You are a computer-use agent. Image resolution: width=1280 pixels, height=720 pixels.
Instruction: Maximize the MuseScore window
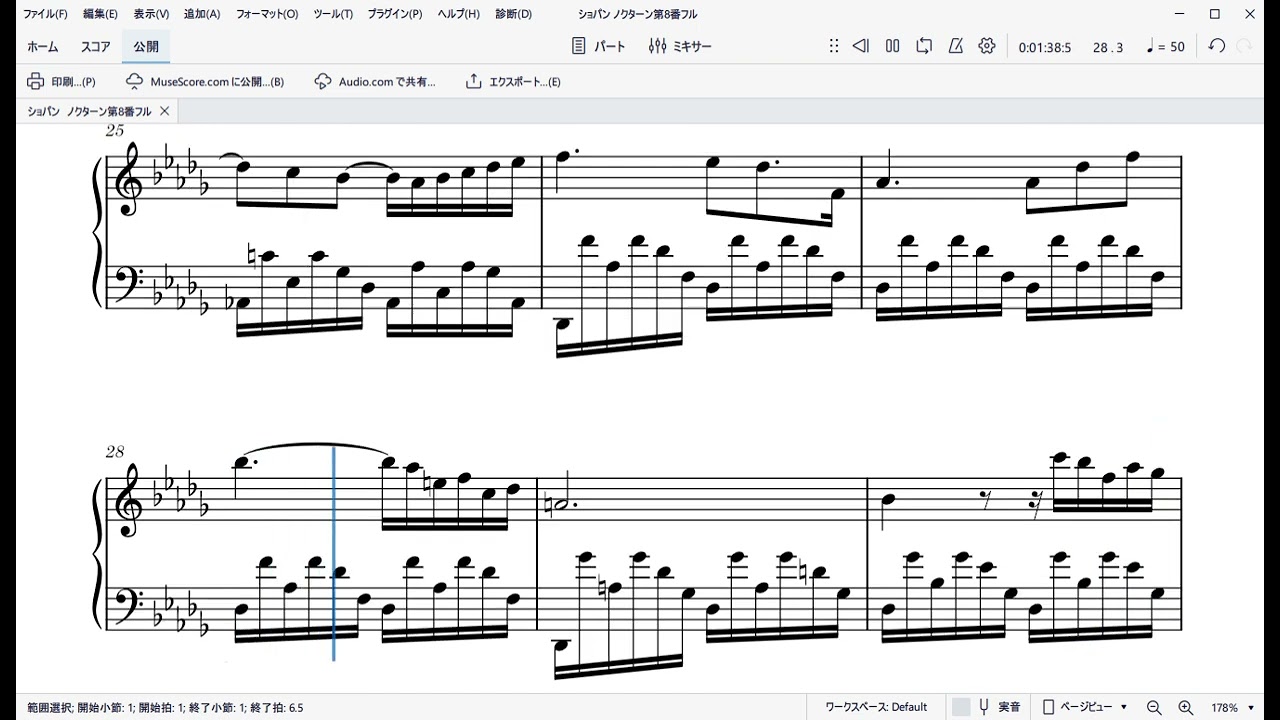coord(1215,14)
